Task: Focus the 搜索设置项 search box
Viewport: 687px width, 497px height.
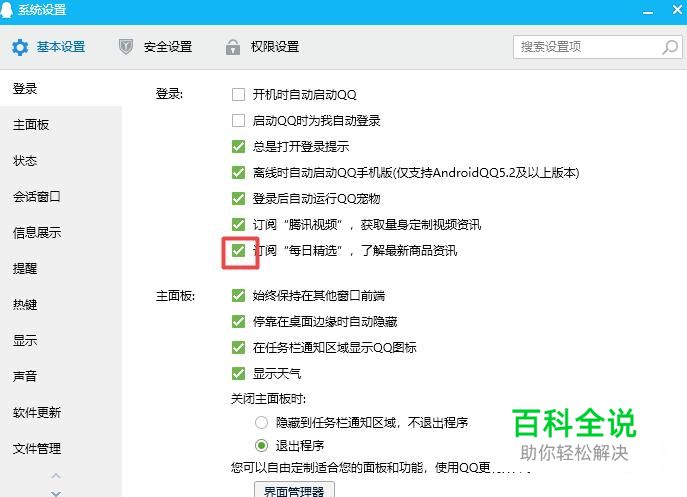Action: 598,47
